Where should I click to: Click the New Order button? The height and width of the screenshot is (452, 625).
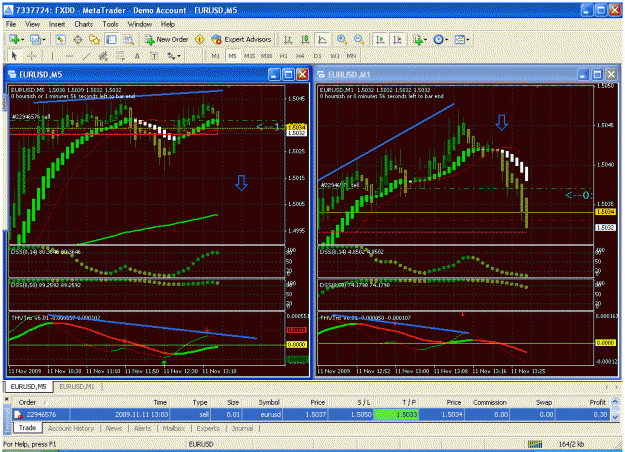(x=166, y=39)
